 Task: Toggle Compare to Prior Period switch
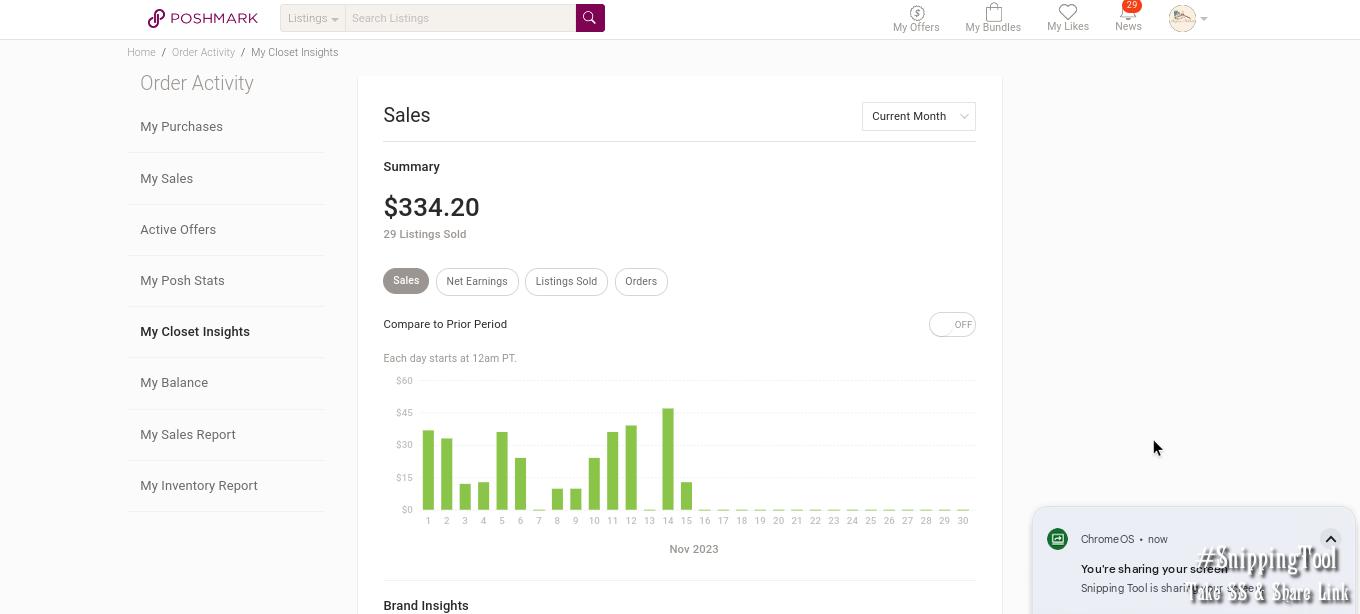tap(952, 324)
